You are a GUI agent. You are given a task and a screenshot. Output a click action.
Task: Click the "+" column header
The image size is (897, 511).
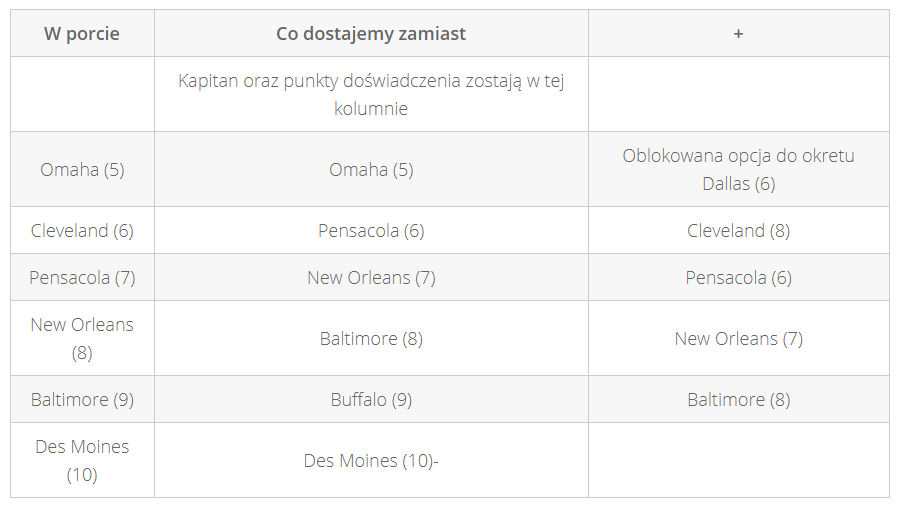click(x=738, y=33)
